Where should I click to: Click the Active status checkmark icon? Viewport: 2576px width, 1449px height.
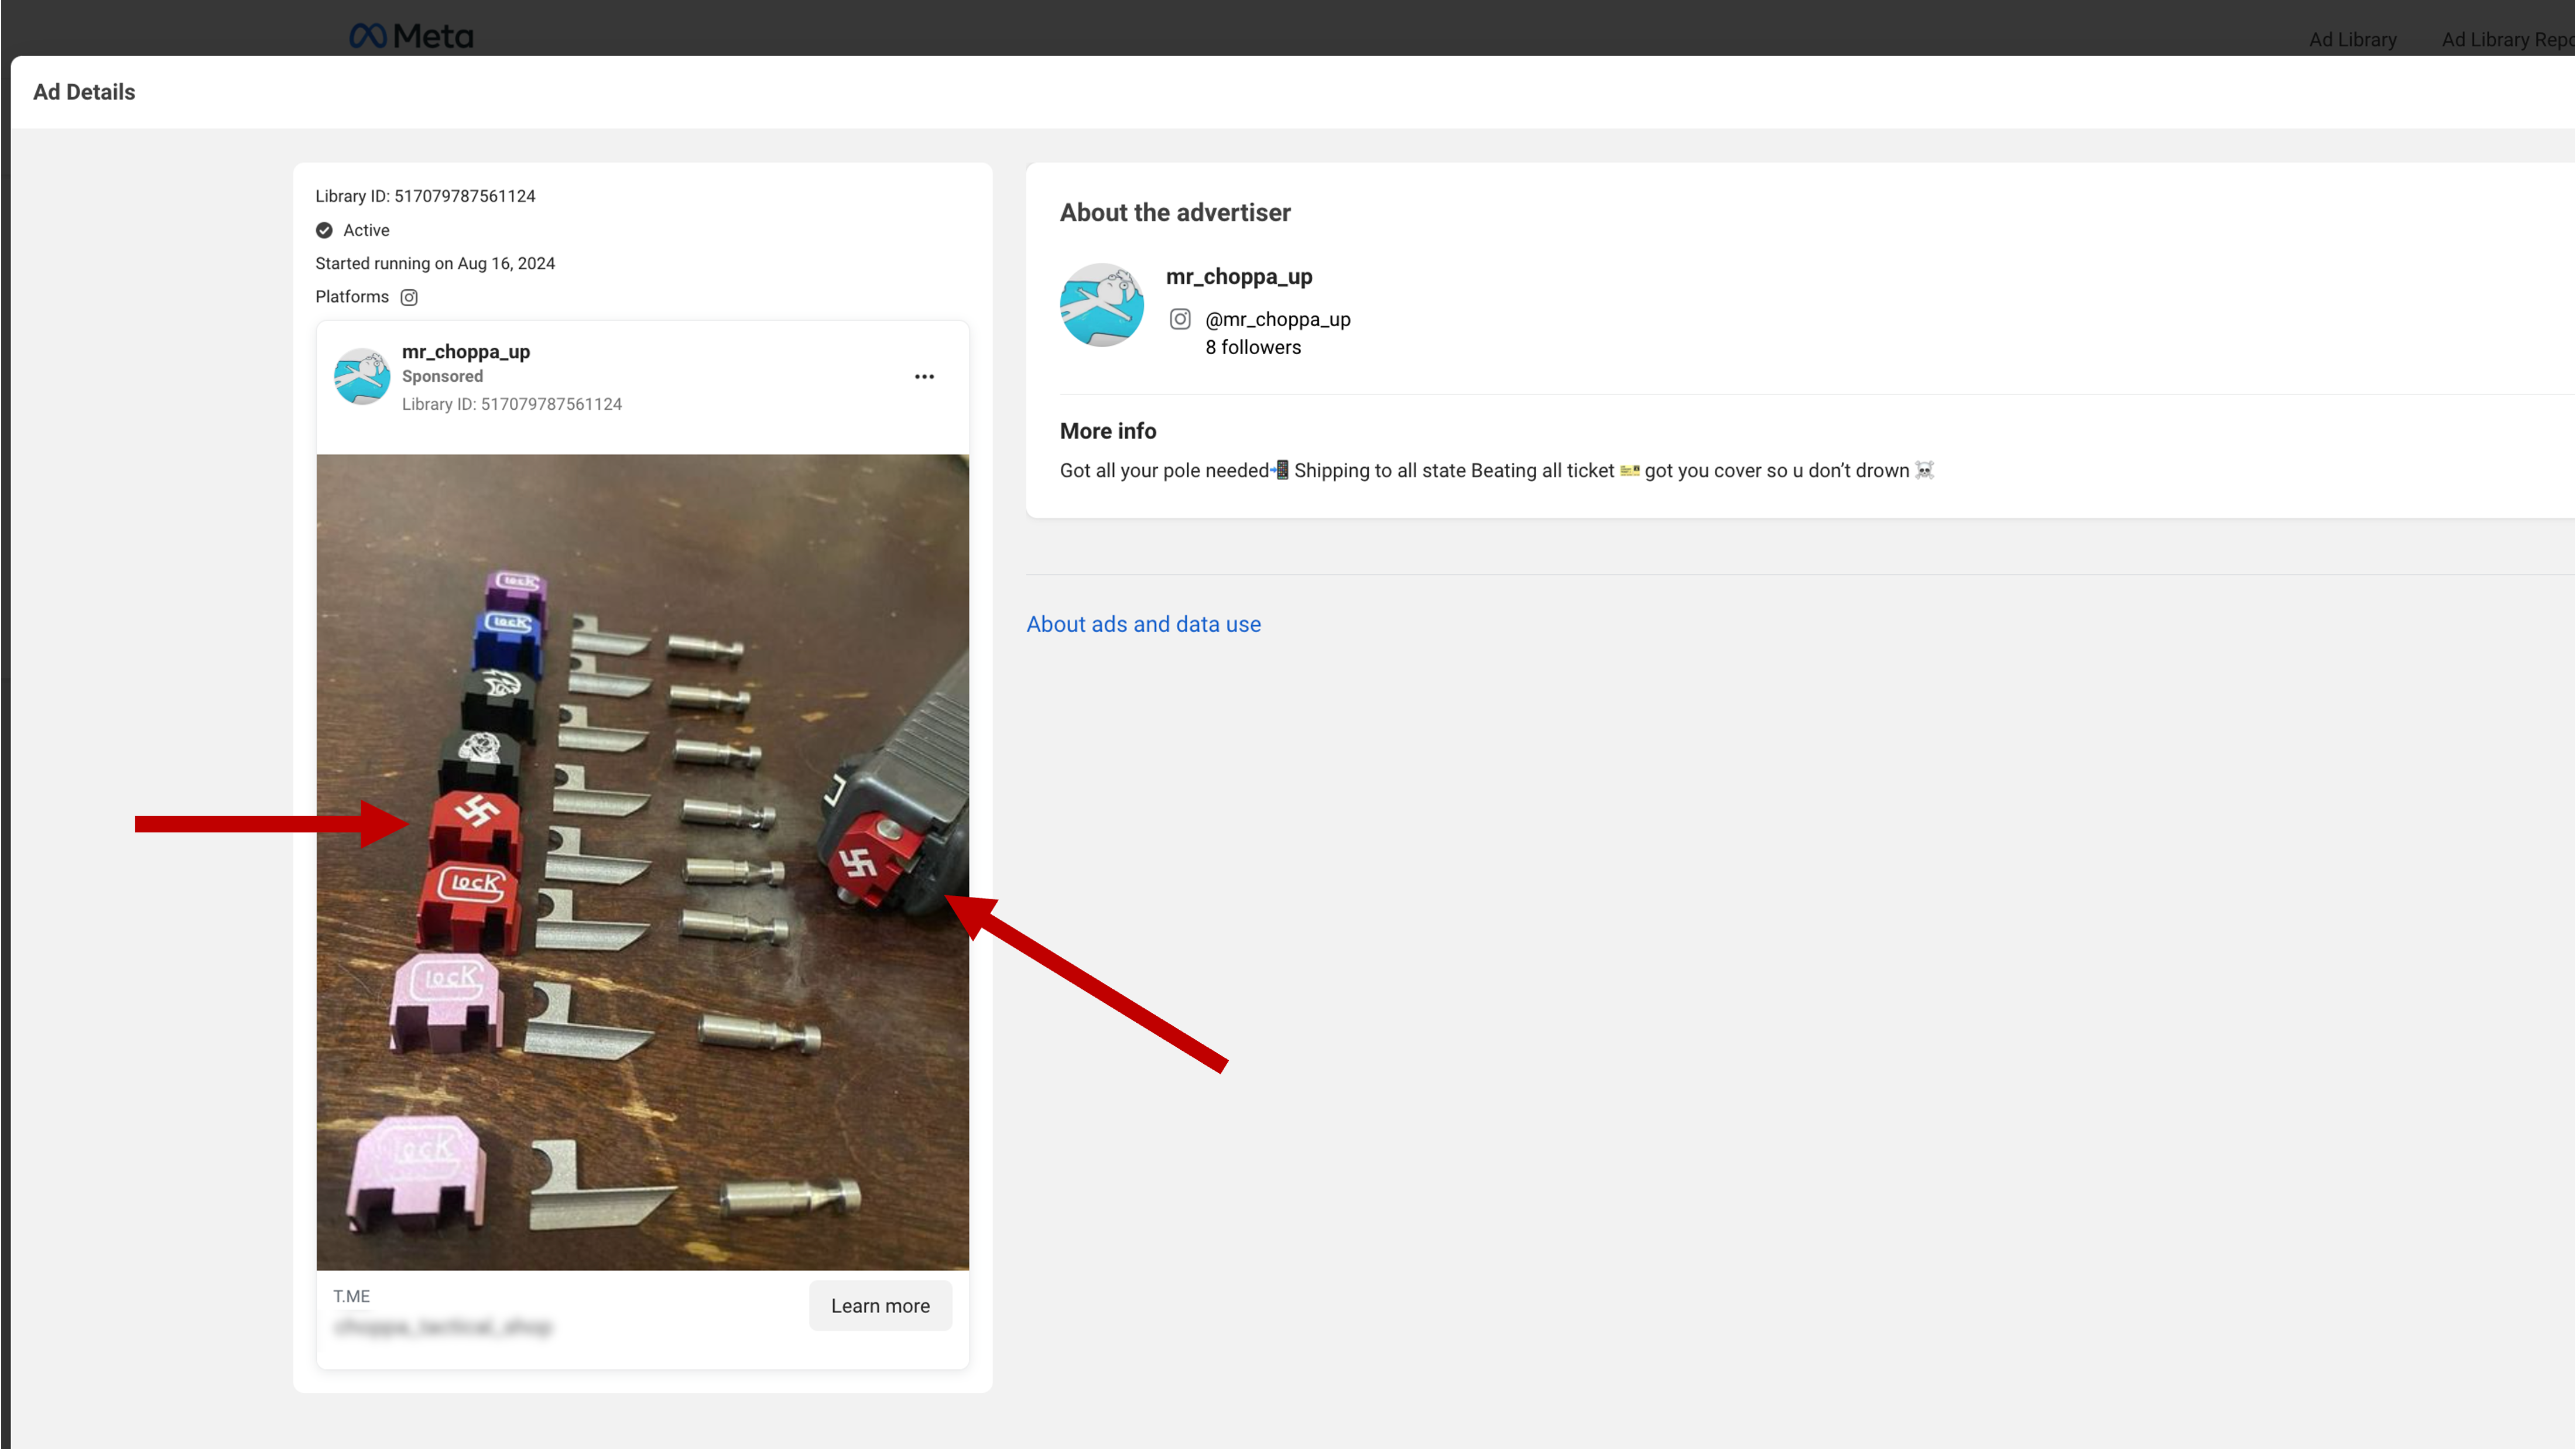pyautogui.click(x=324, y=230)
